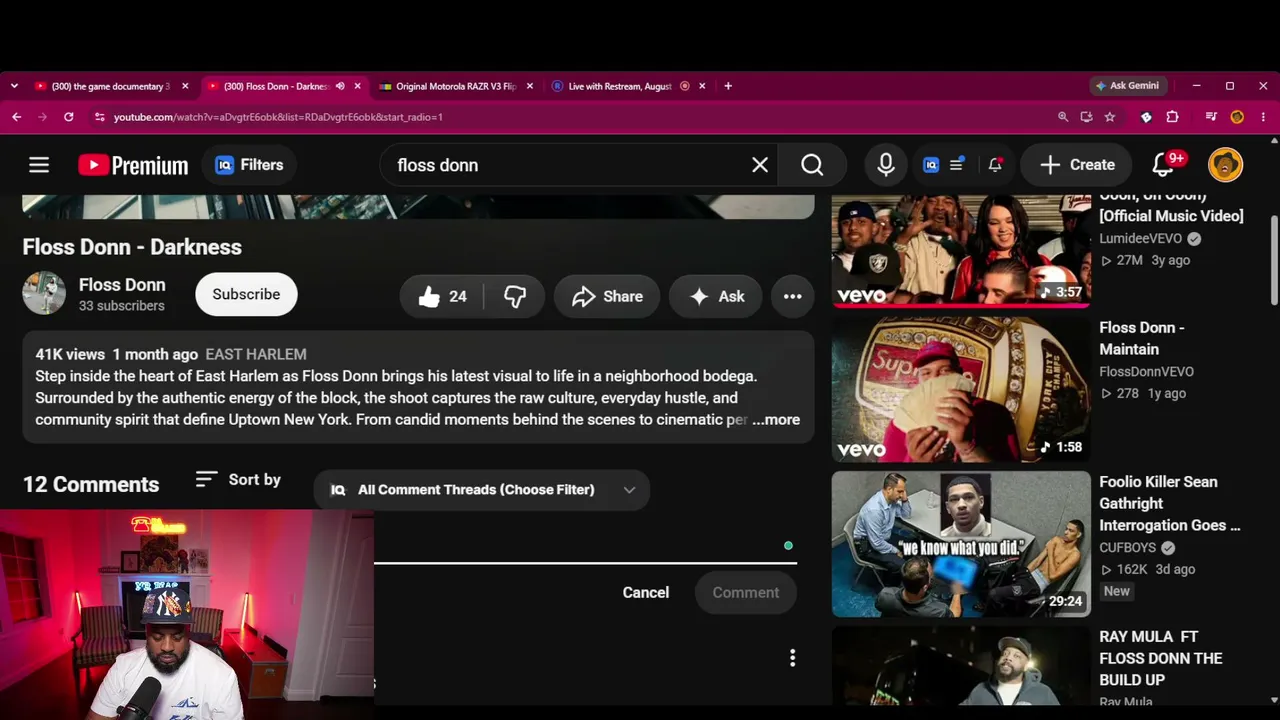Start voice search with the microphone

coord(886,165)
